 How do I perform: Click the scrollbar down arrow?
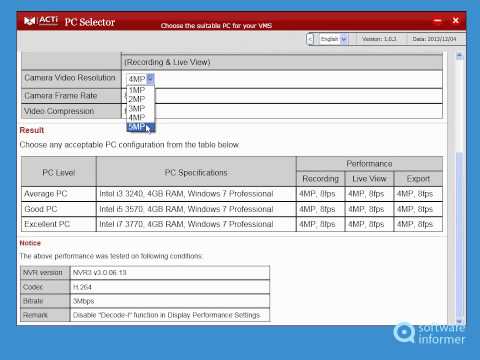tap(460, 321)
